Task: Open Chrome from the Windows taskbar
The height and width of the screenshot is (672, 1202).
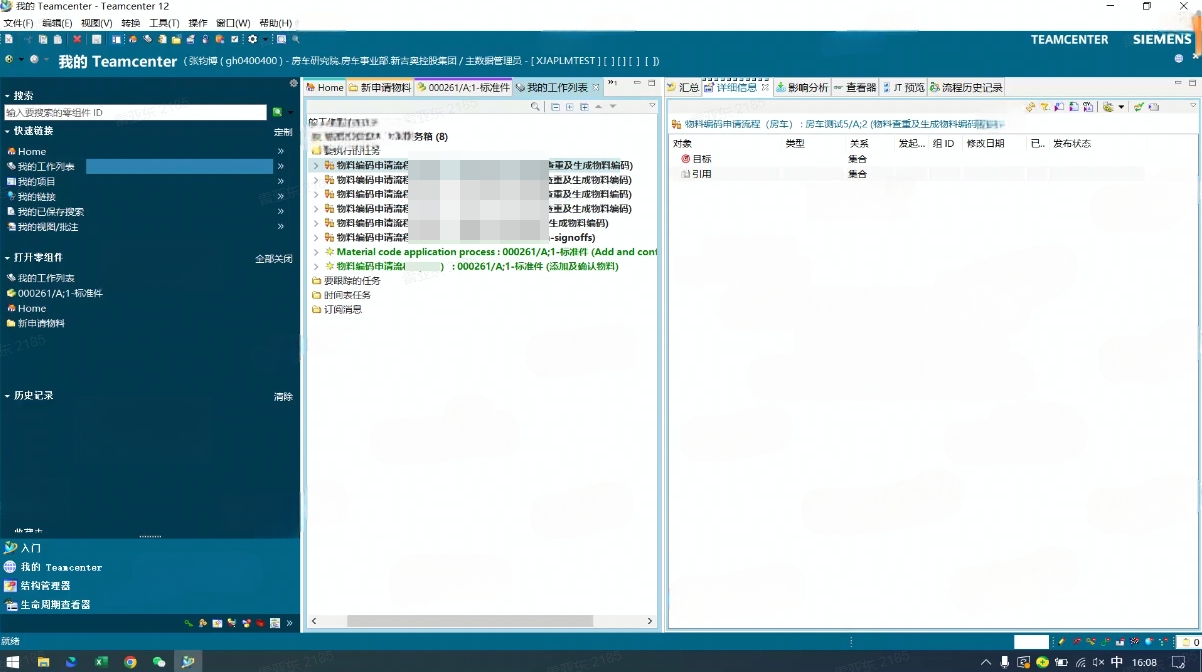Action: click(130, 662)
